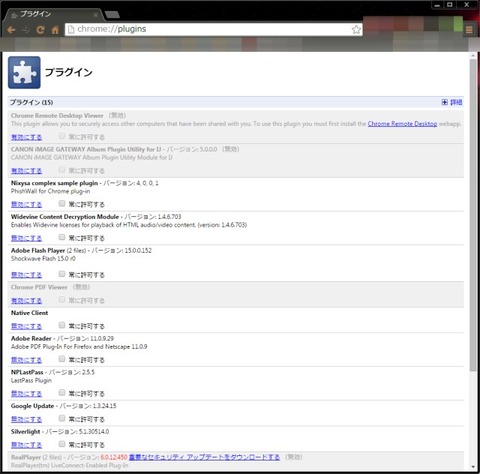
Task: Click the vertical scrollbar thumb
Action: (473, 215)
